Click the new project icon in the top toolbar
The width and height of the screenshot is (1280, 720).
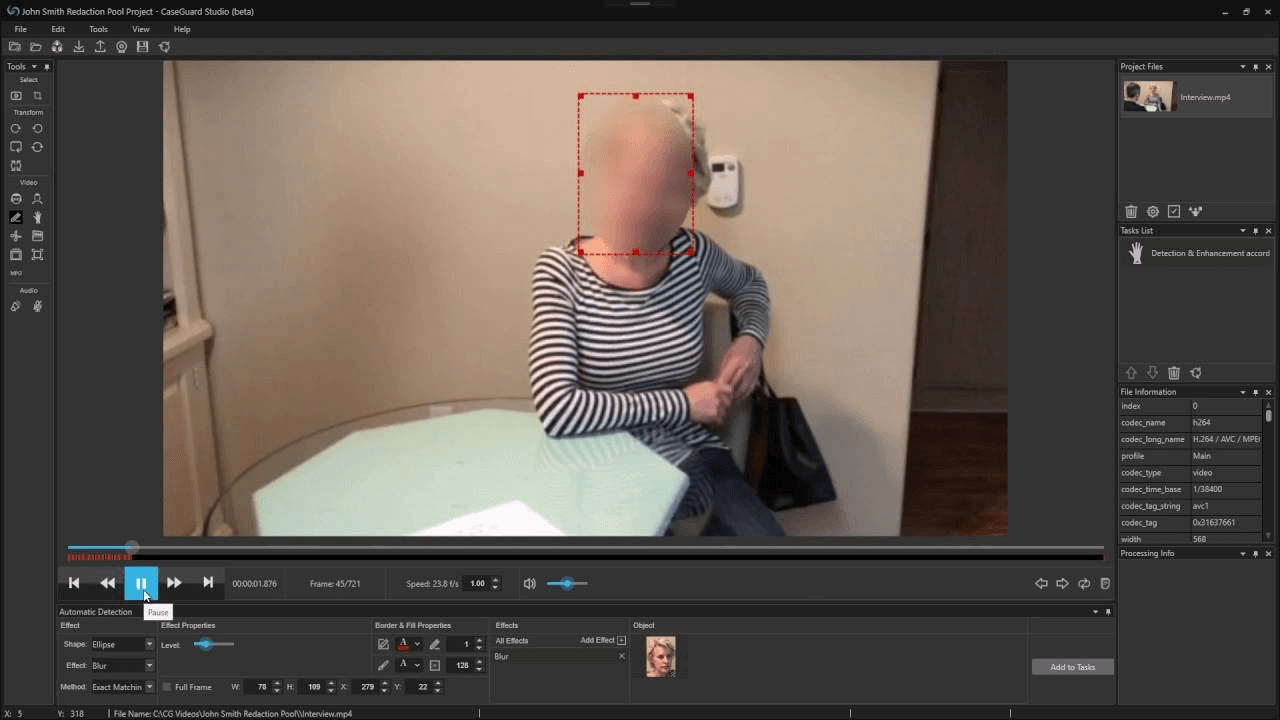[14, 47]
